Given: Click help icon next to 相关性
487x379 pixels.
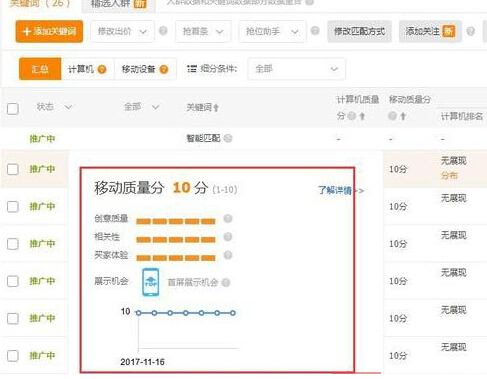Looking at the screenshot, I should pos(228,237).
